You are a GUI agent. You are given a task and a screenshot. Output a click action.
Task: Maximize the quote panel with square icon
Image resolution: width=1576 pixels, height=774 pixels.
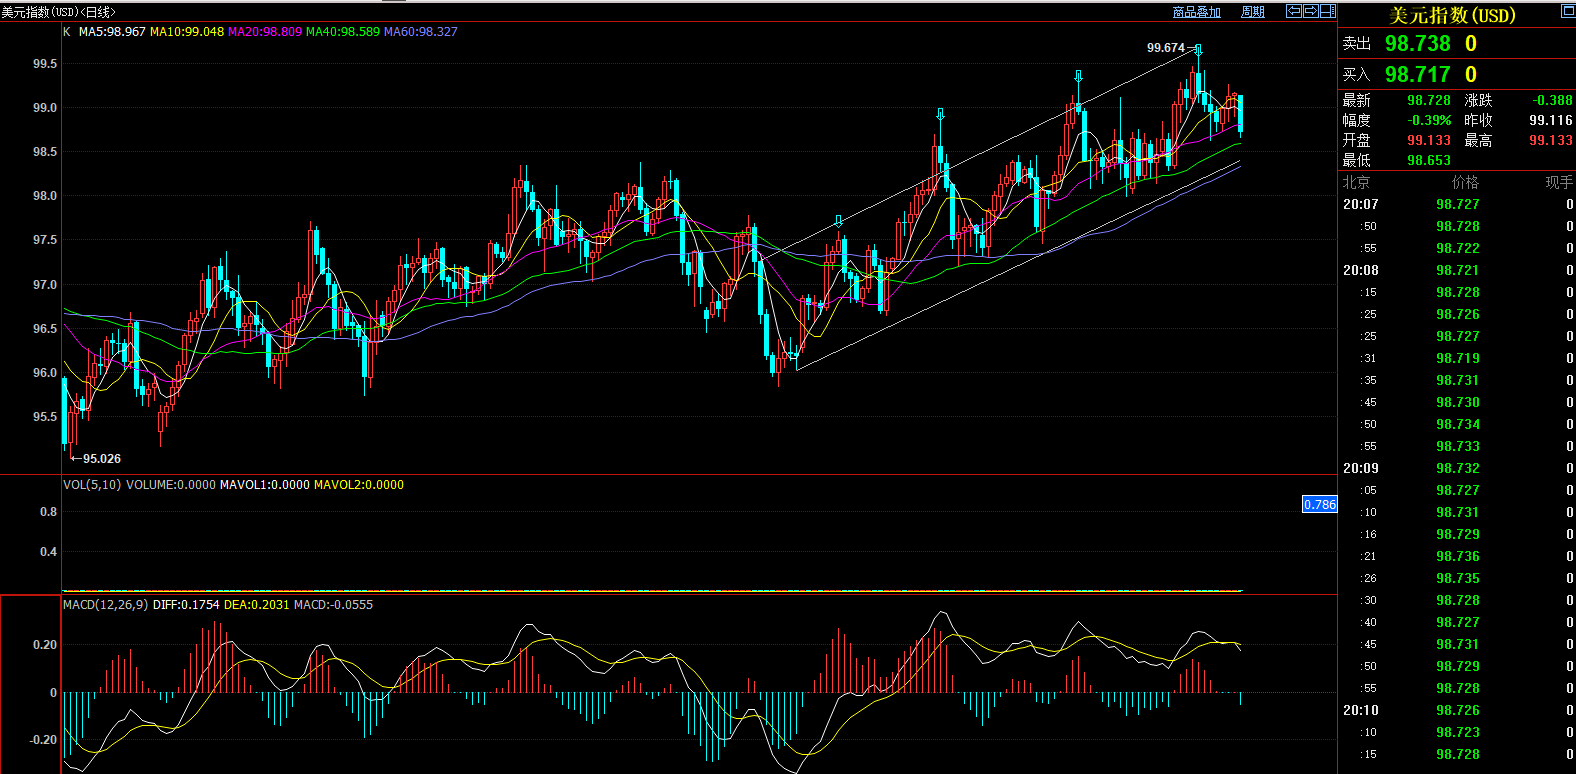point(1568,11)
